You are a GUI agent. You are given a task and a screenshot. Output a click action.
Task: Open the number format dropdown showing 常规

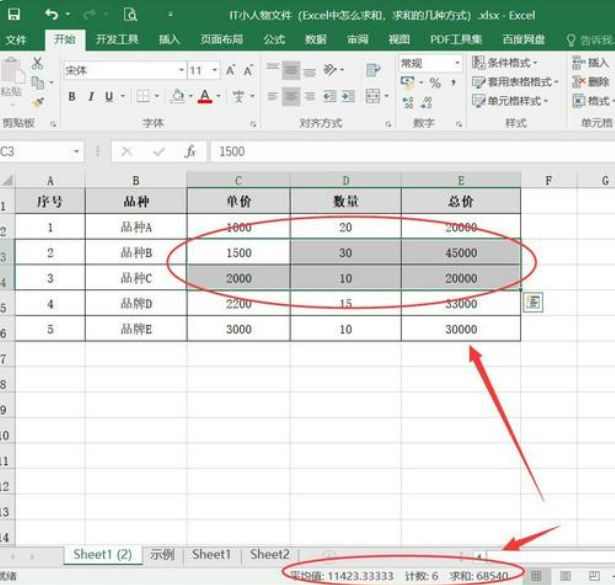tap(457, 63)
